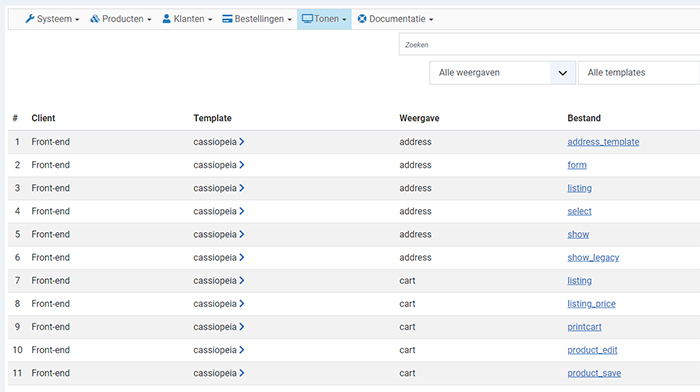This screenshot has width=700, height=392.
Task: Open the show_legacy file link
Action: 593,258
